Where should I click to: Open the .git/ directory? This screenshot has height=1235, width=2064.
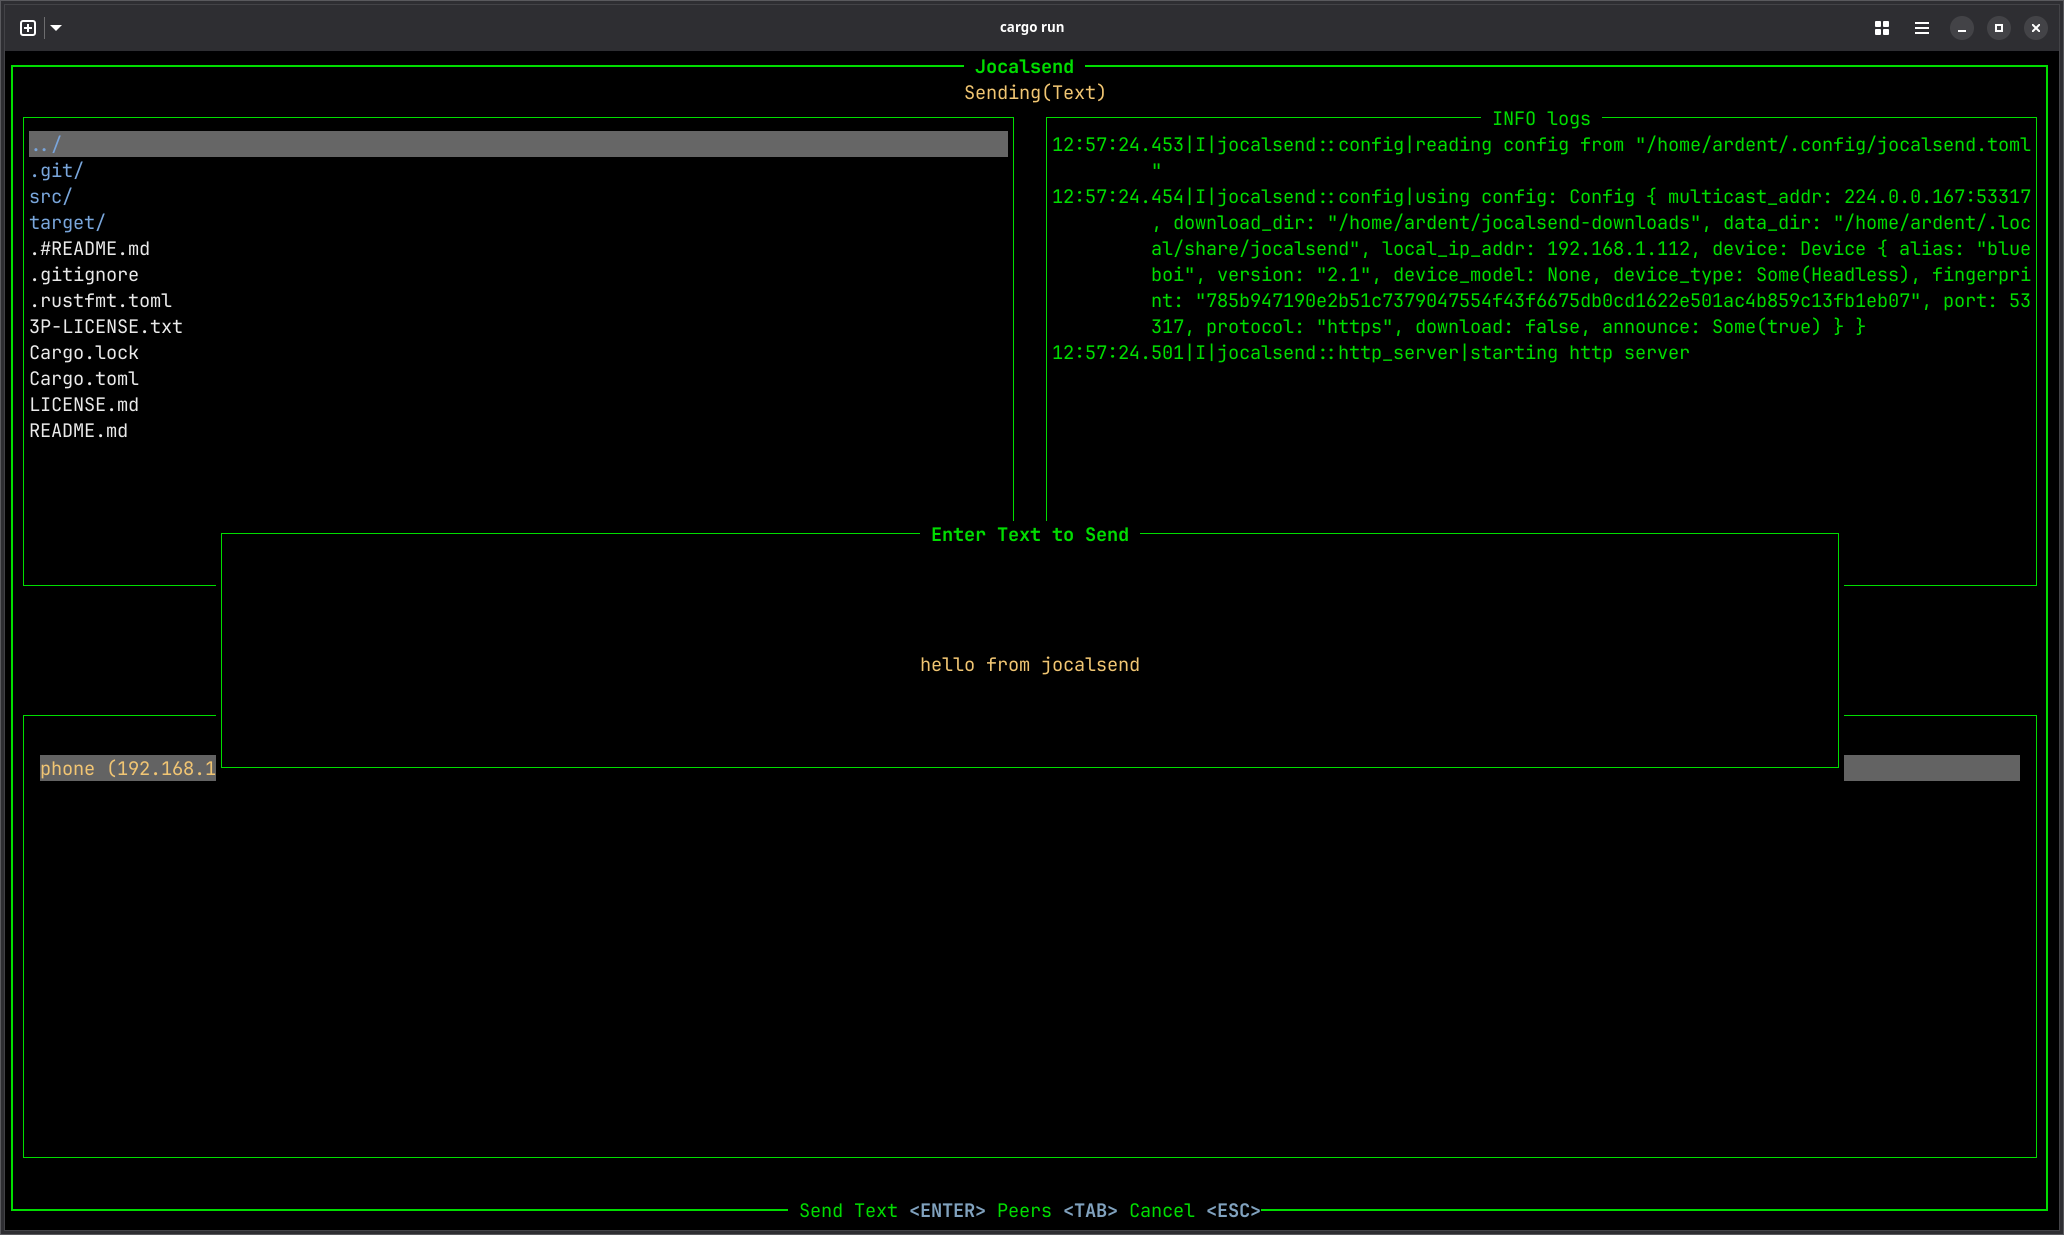(56, 170)
